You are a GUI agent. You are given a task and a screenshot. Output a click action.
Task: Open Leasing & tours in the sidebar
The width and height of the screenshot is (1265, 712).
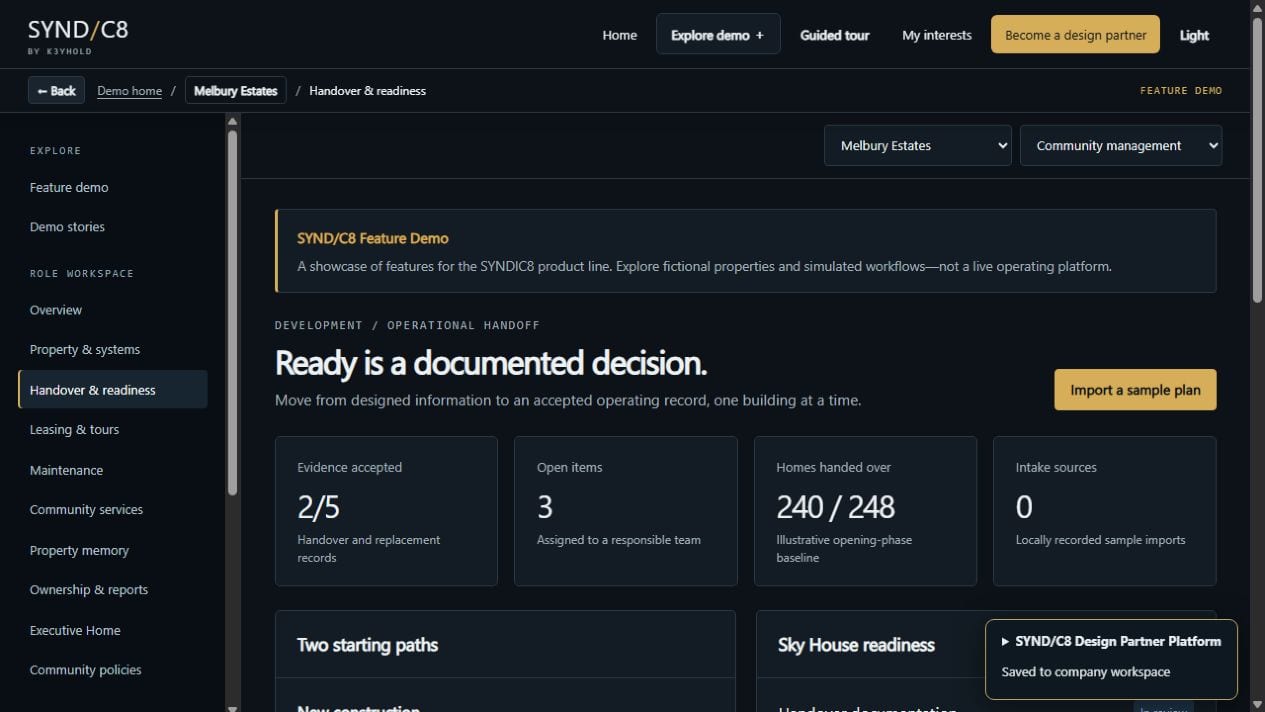point(74,429)
